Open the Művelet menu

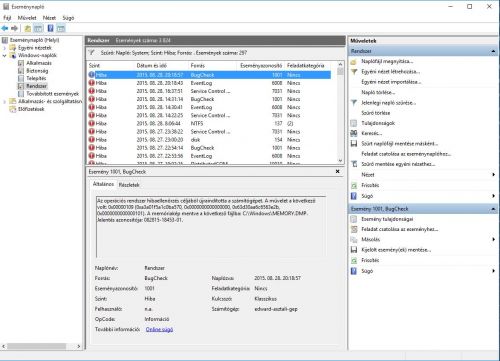[27, 18]
